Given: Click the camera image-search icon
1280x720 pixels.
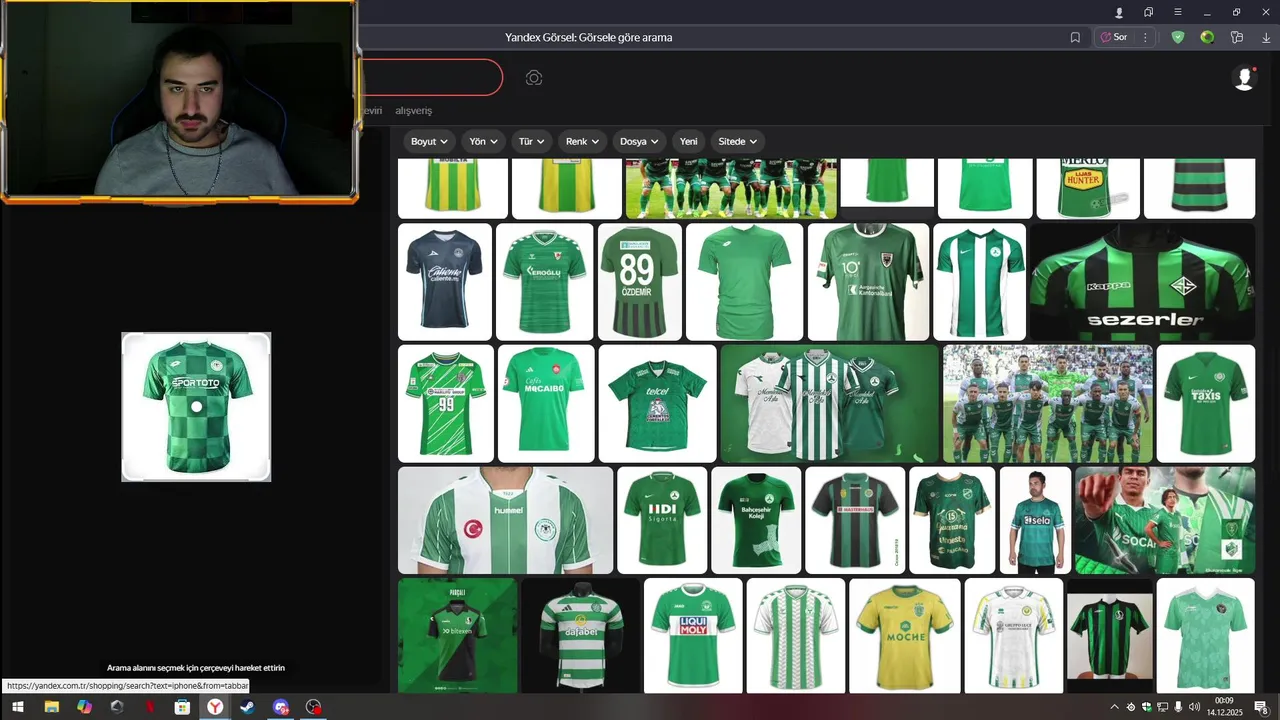Looking at the screenshot, I should tap(534, 78).
